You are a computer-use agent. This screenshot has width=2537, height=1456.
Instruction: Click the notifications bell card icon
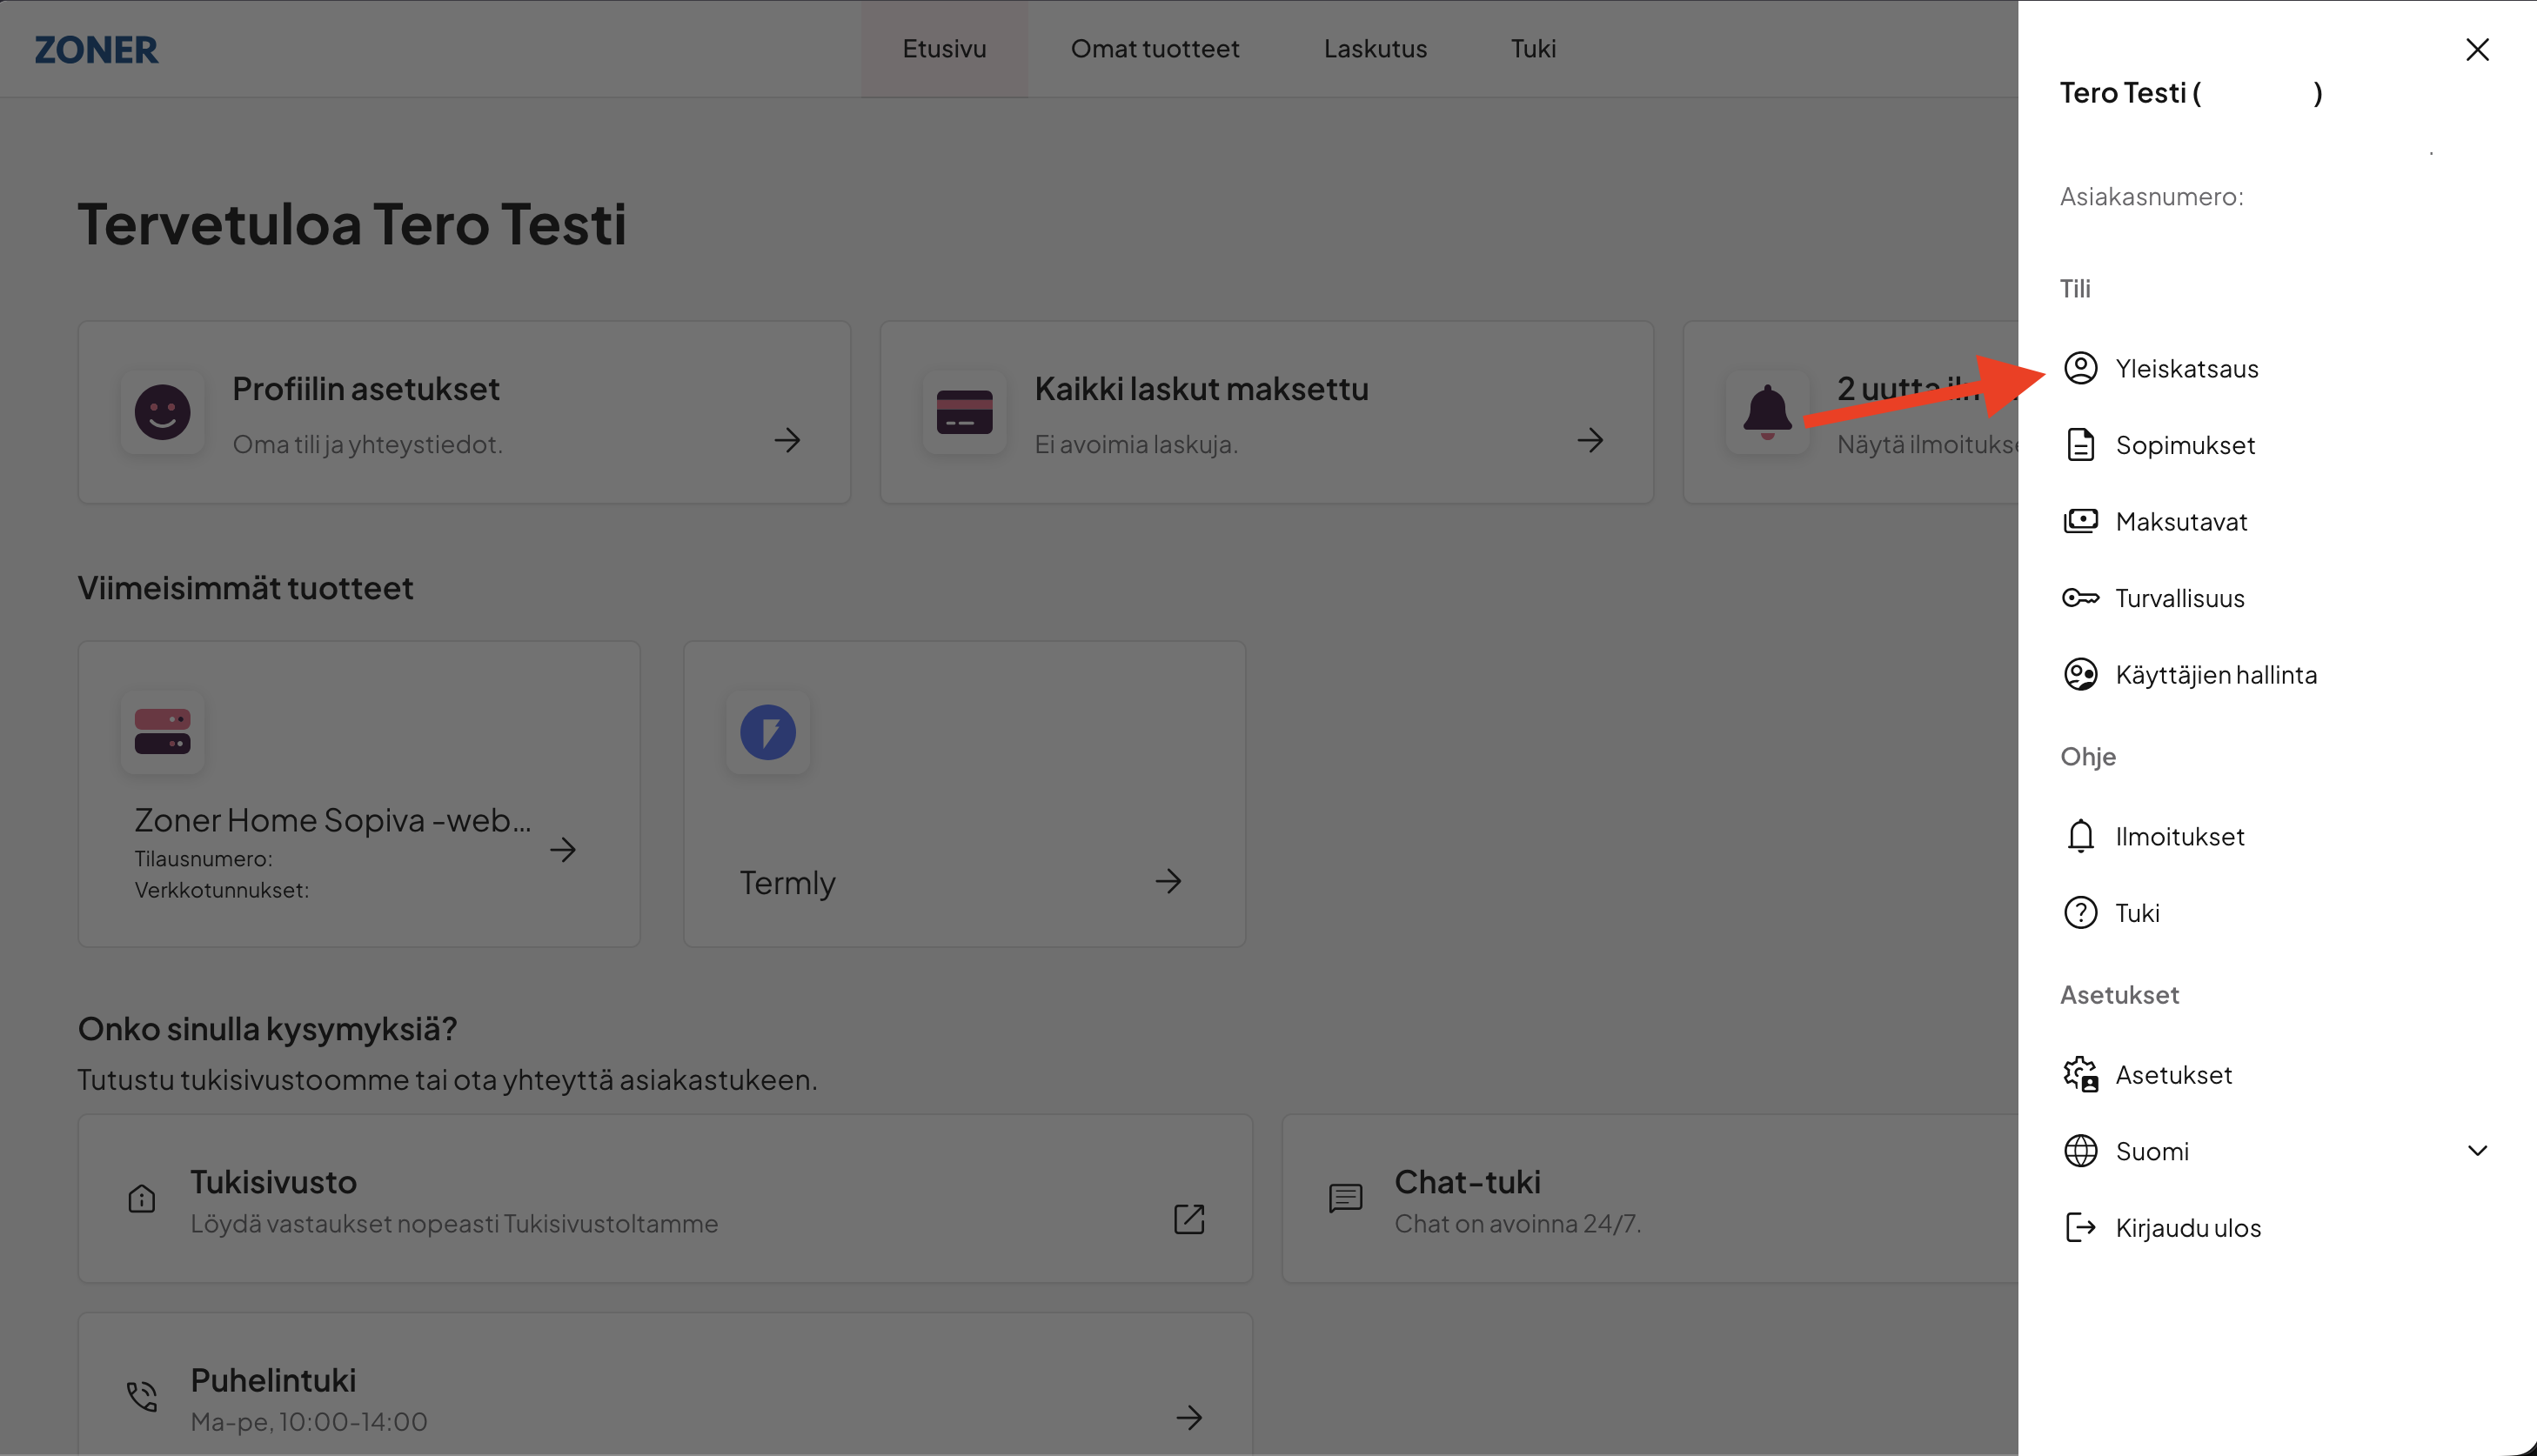tap(1767, 412)
